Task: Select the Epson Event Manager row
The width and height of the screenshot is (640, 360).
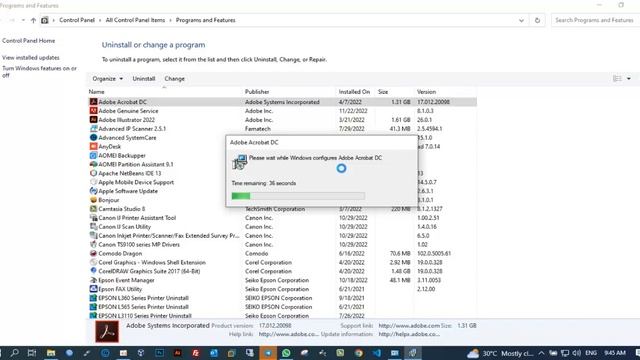Action: pyautogui.click(x=282, y=280)
